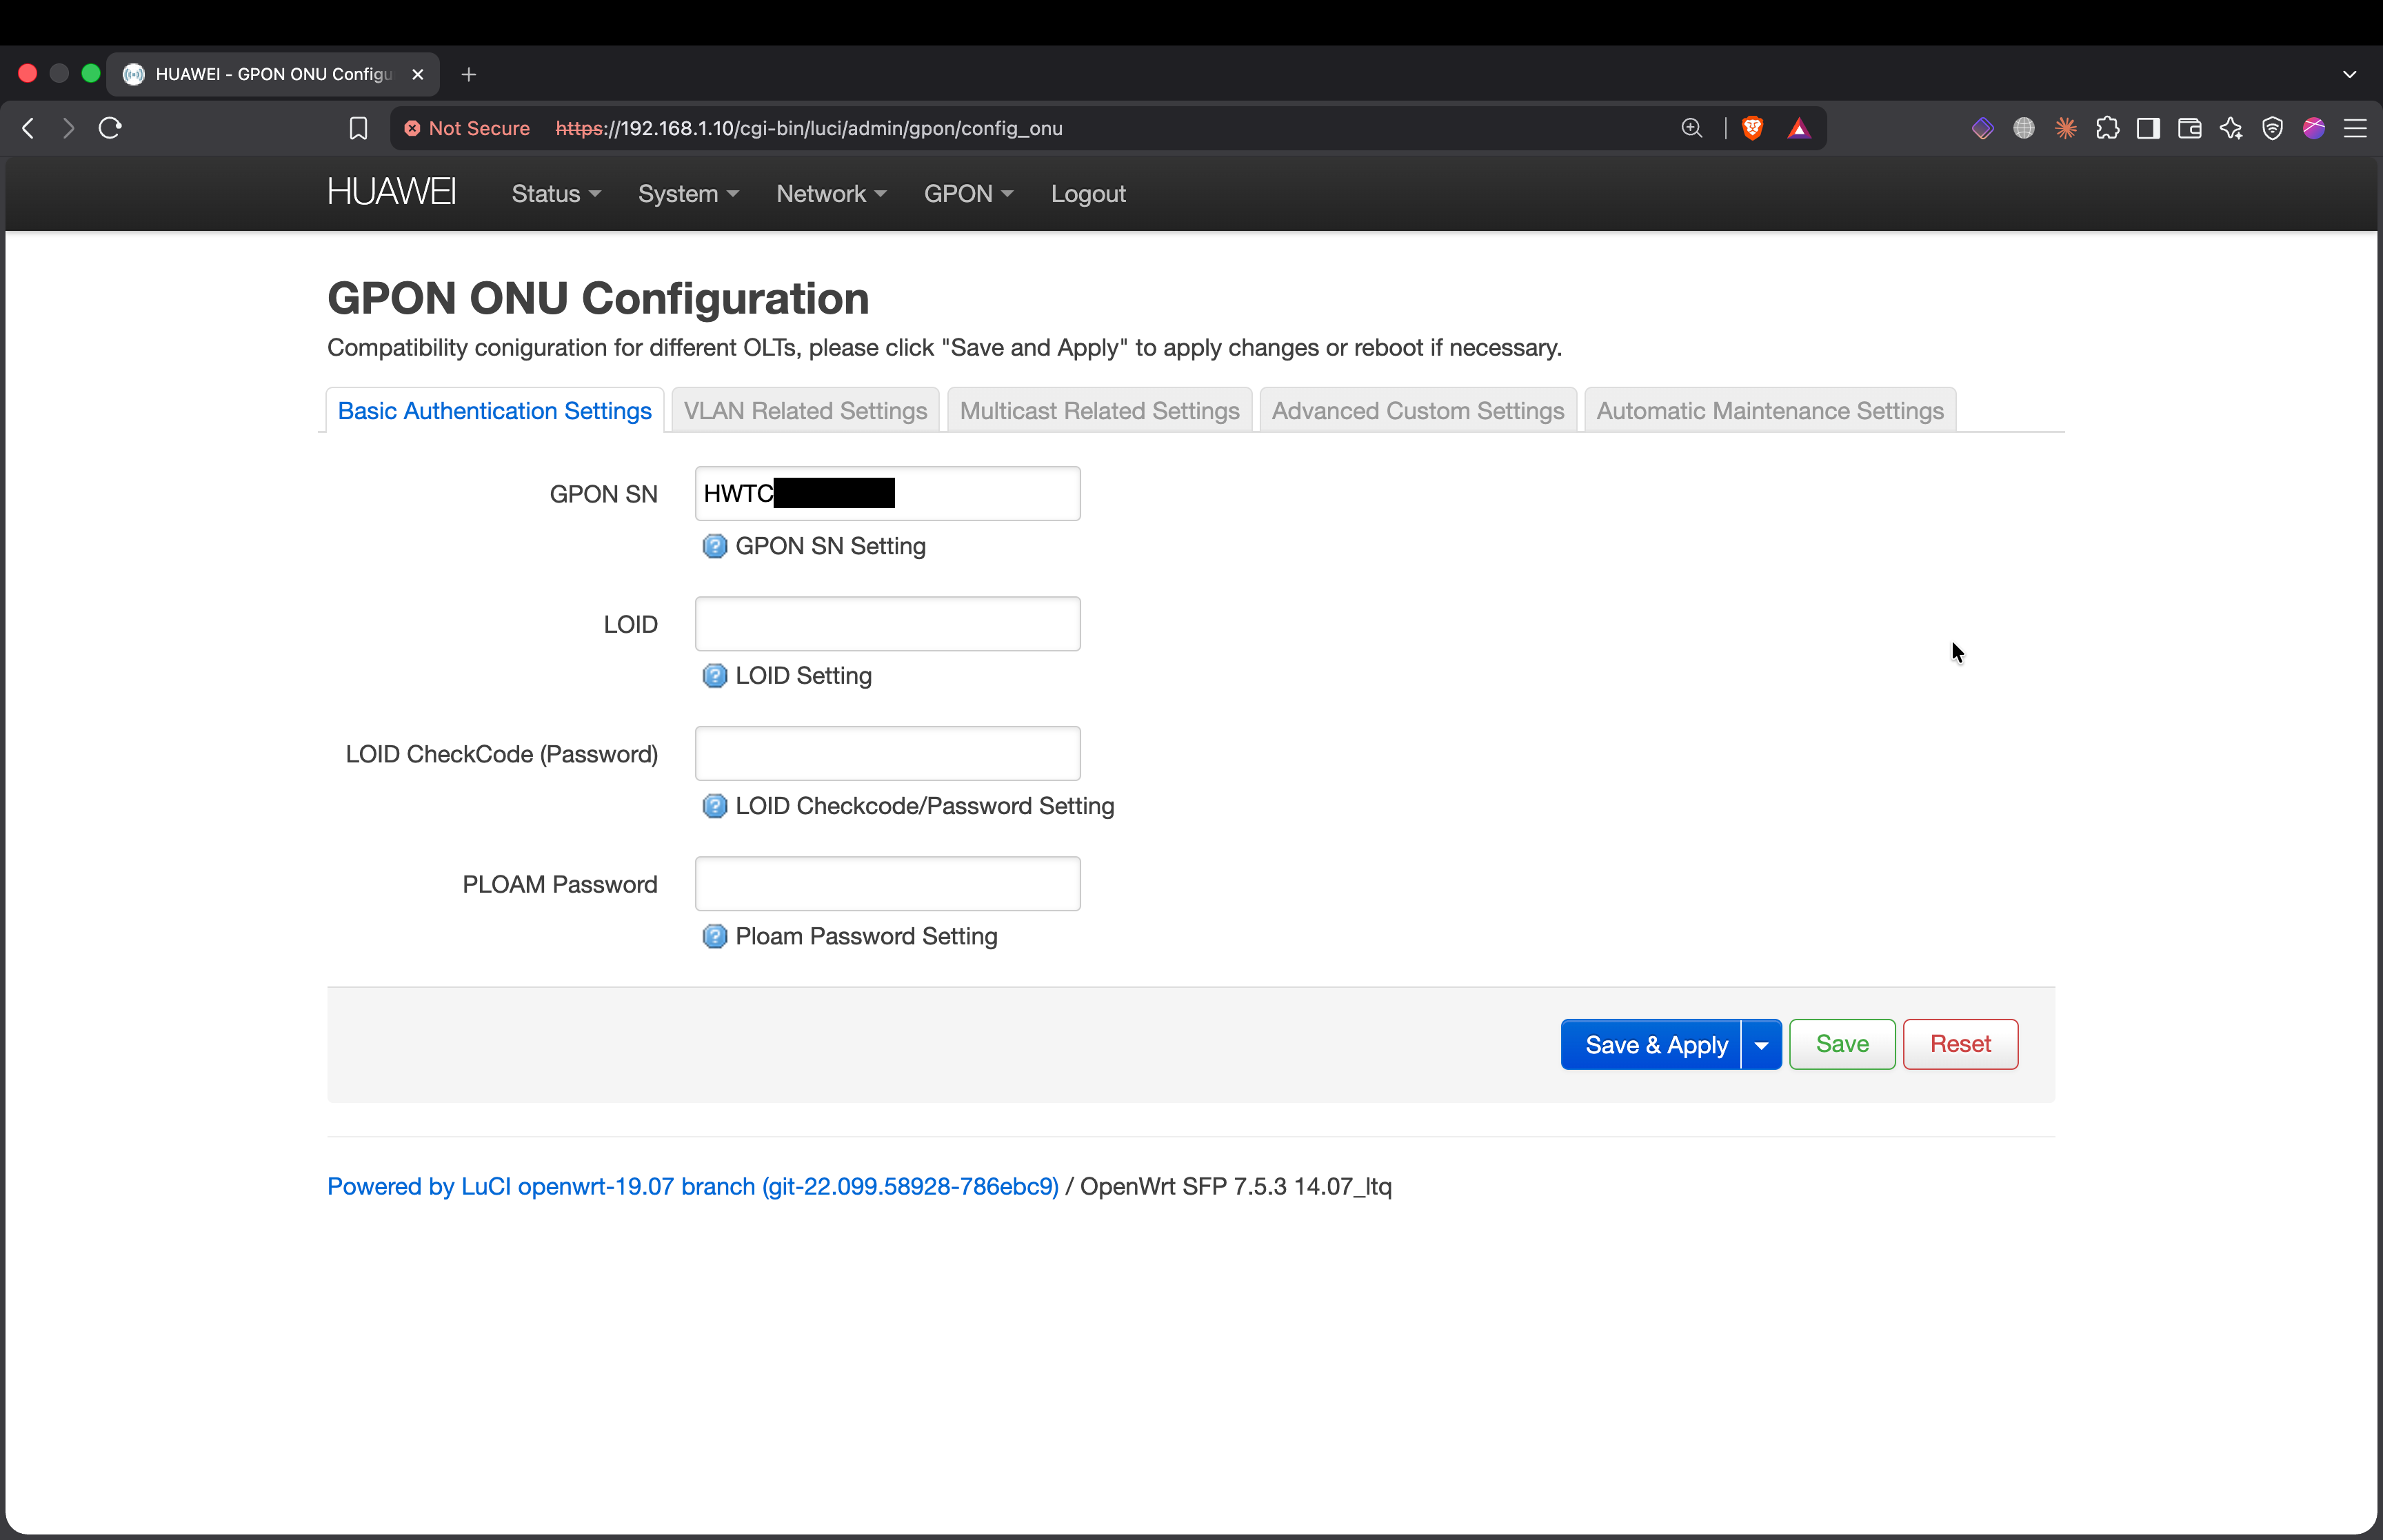This screenshot has width=2383, height=1540.
Task: Switch to VLAN Related Settings tab
Action: (x=805, y=411)
